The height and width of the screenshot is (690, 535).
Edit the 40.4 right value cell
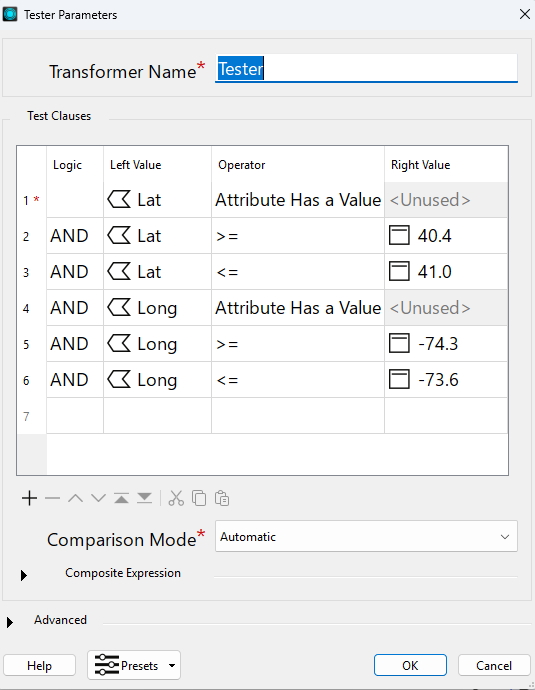tap(446, 236)
